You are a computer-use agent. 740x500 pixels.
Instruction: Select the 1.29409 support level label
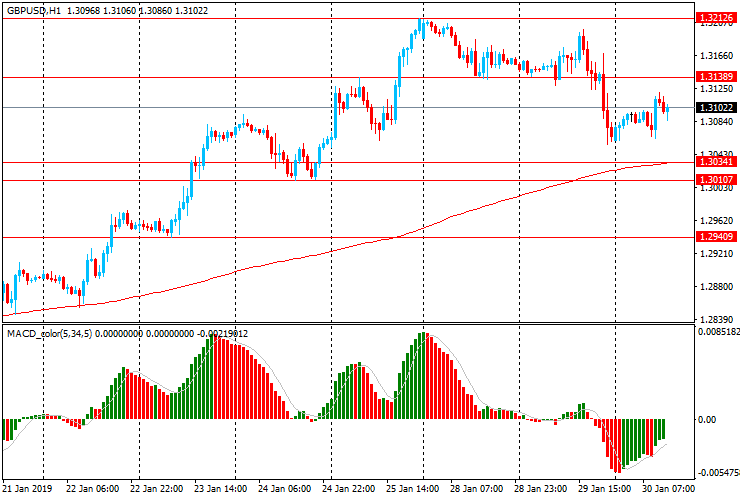(x=716, y=237)
